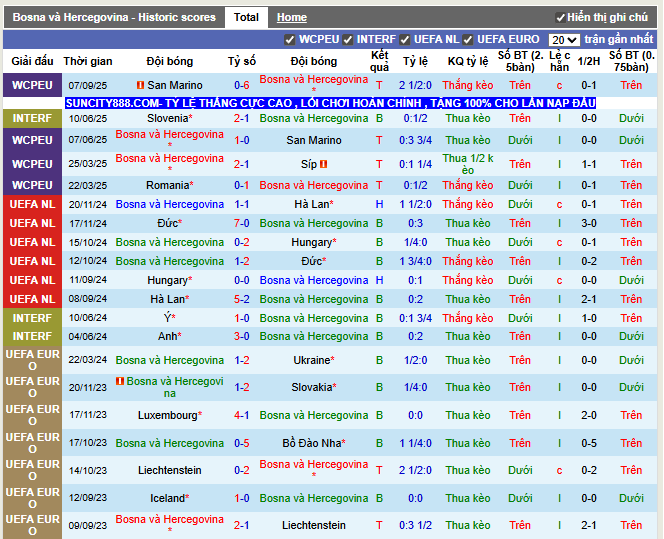This screenshot has height=539, width=664.
Task: Click the Thua 1/2 kèo result on Síp row
Action: click(468, 164)
